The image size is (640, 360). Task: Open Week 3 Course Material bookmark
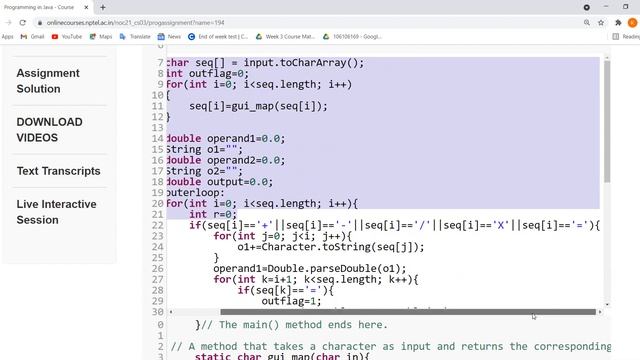point(285,37)
